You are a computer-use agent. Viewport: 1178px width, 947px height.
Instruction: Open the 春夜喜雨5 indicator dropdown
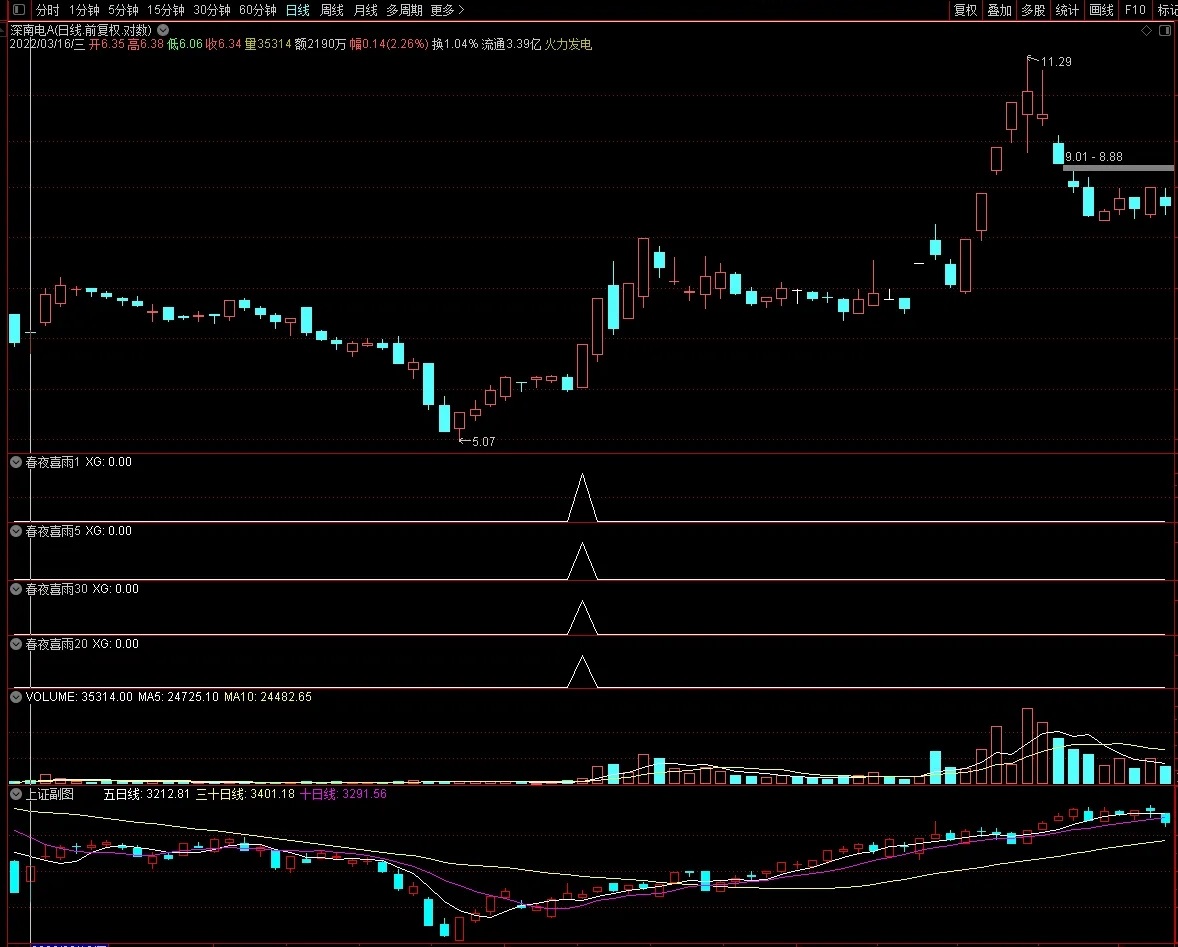pyautogui.click(x=16, y=531)
